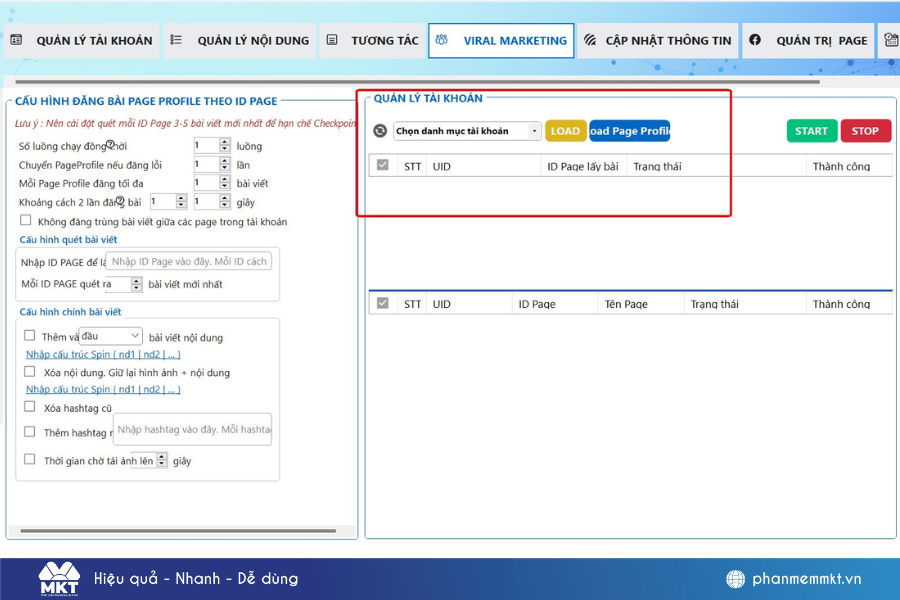Click the list icon on Quản Lý Nội Dung

click(176, 41)
